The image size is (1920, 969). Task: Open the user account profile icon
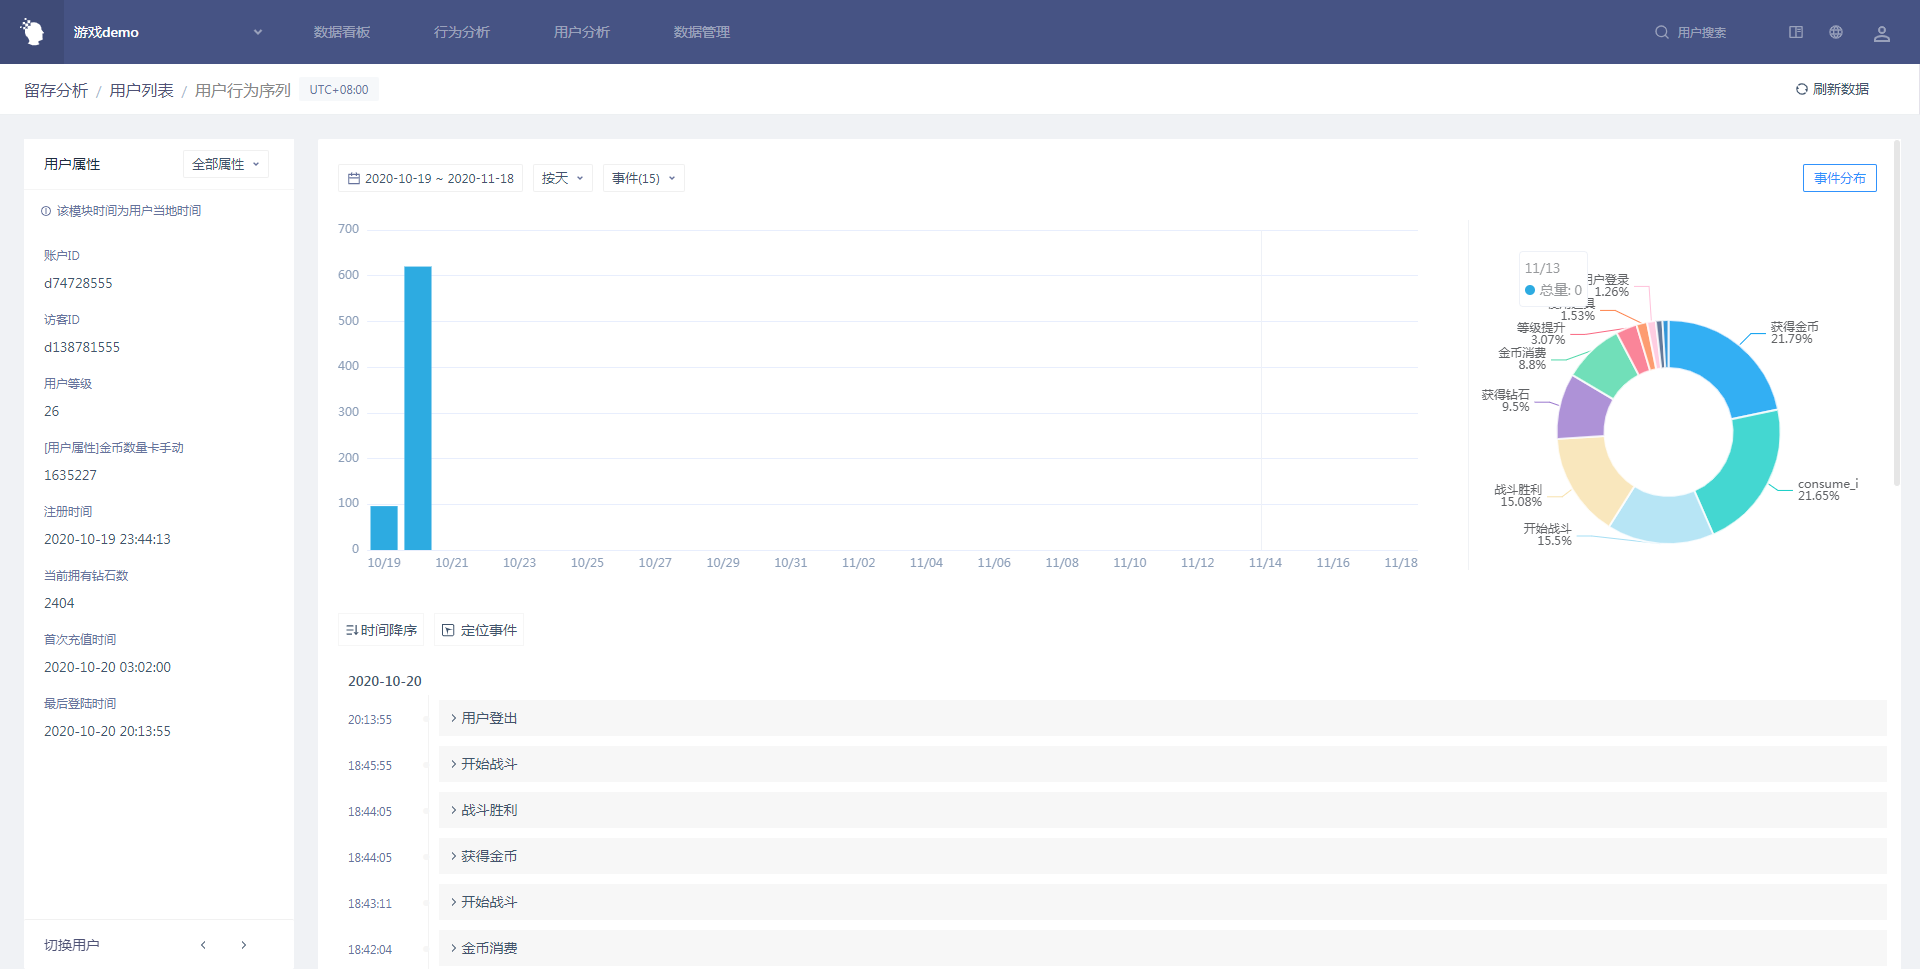pos(1881,33)
